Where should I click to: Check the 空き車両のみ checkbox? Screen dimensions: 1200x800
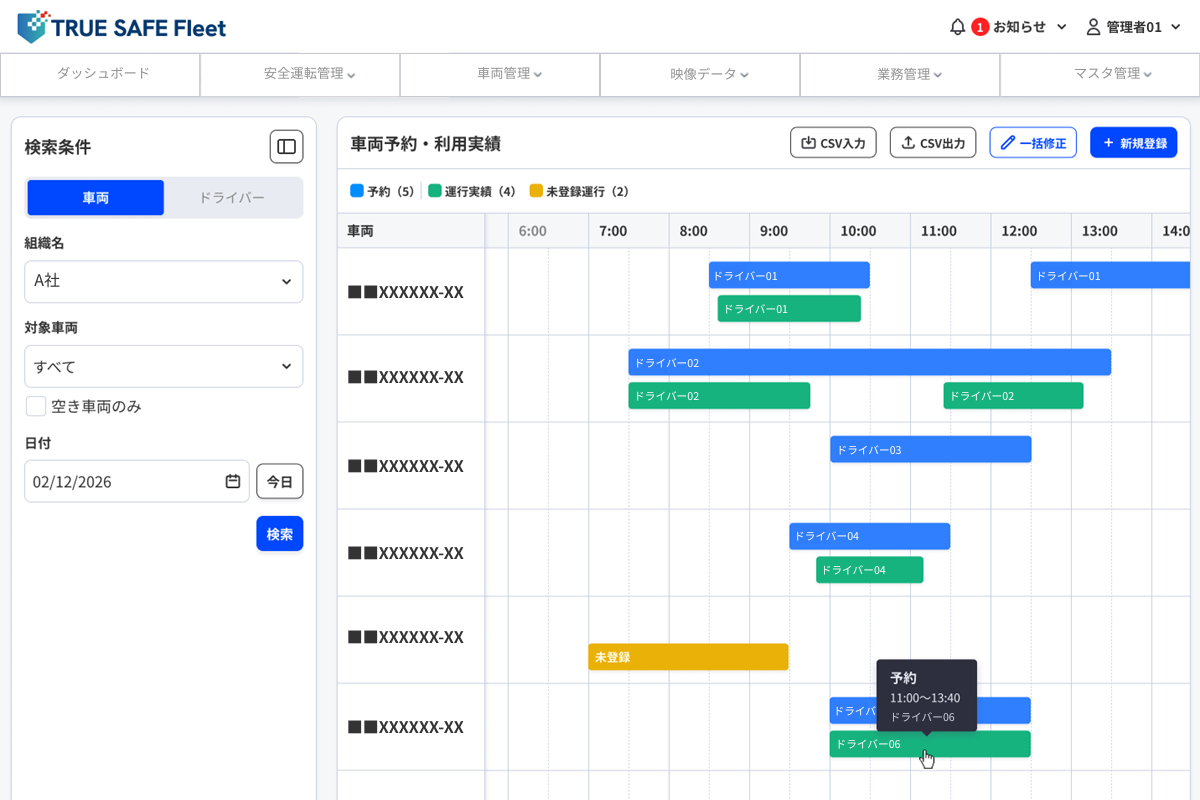pyautogui.click(x=36, y=406)
